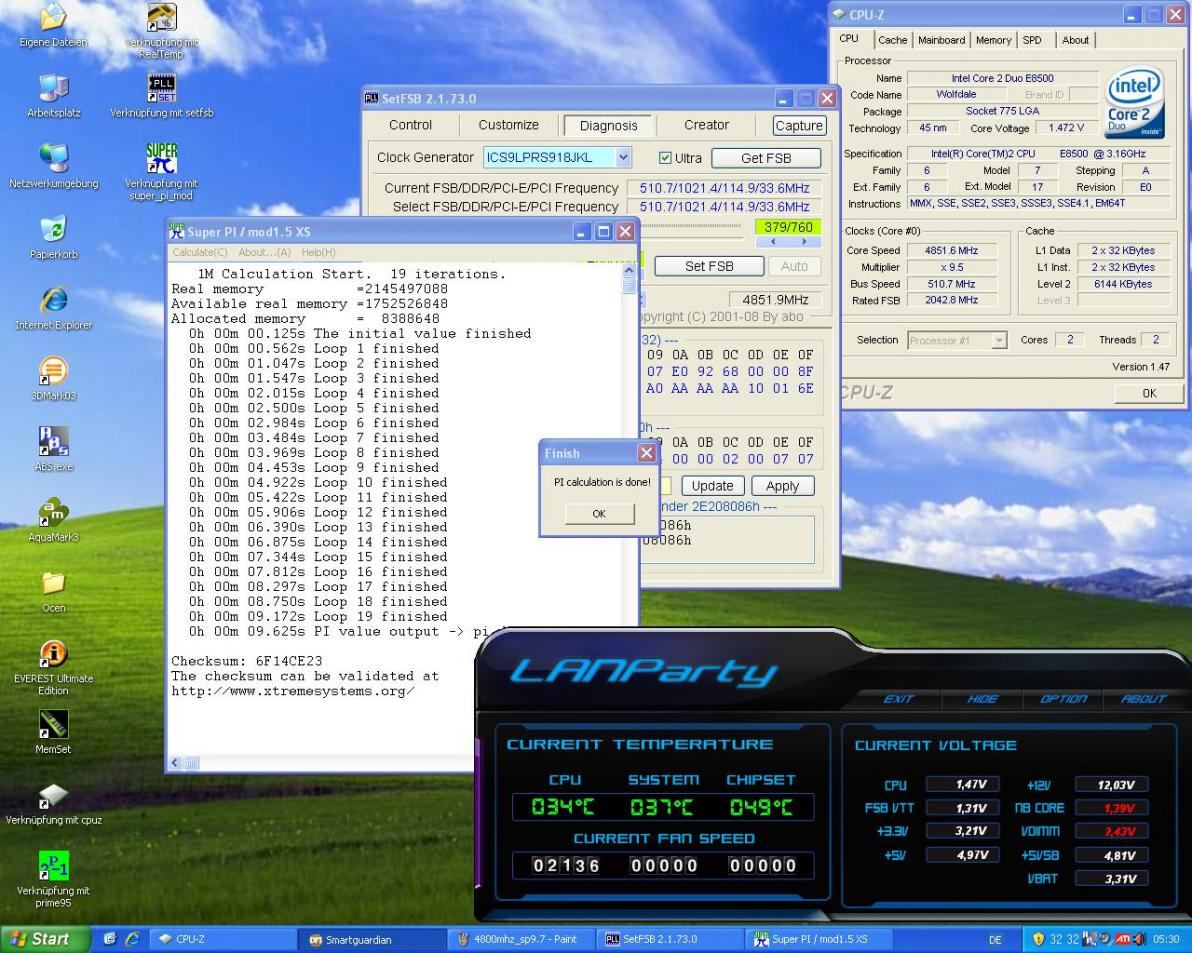Screen dimensions: 1192x953
Task: Open the RealTemp shortcut icon
Action: pos(161,18)
